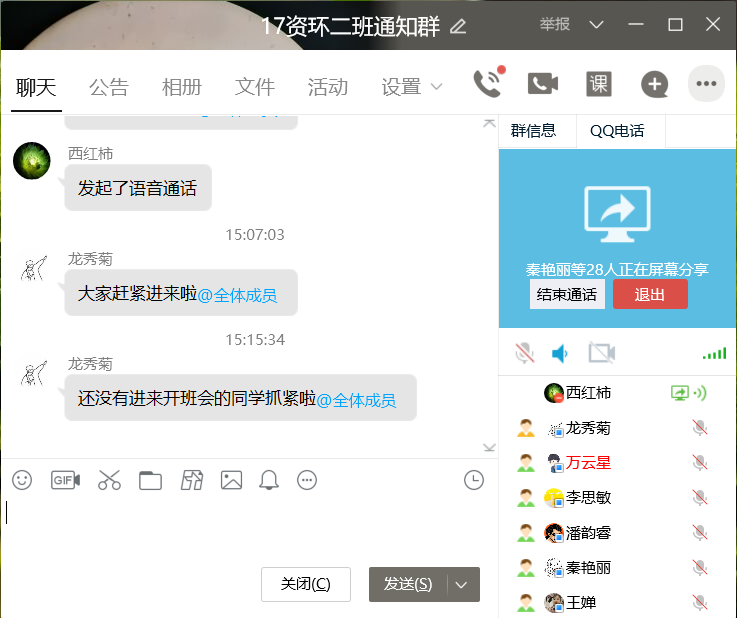737x618 pixels.
Task: Click 龙秀菊 sender name above 大家赶紧进来啦
Action: pos(90,258)
